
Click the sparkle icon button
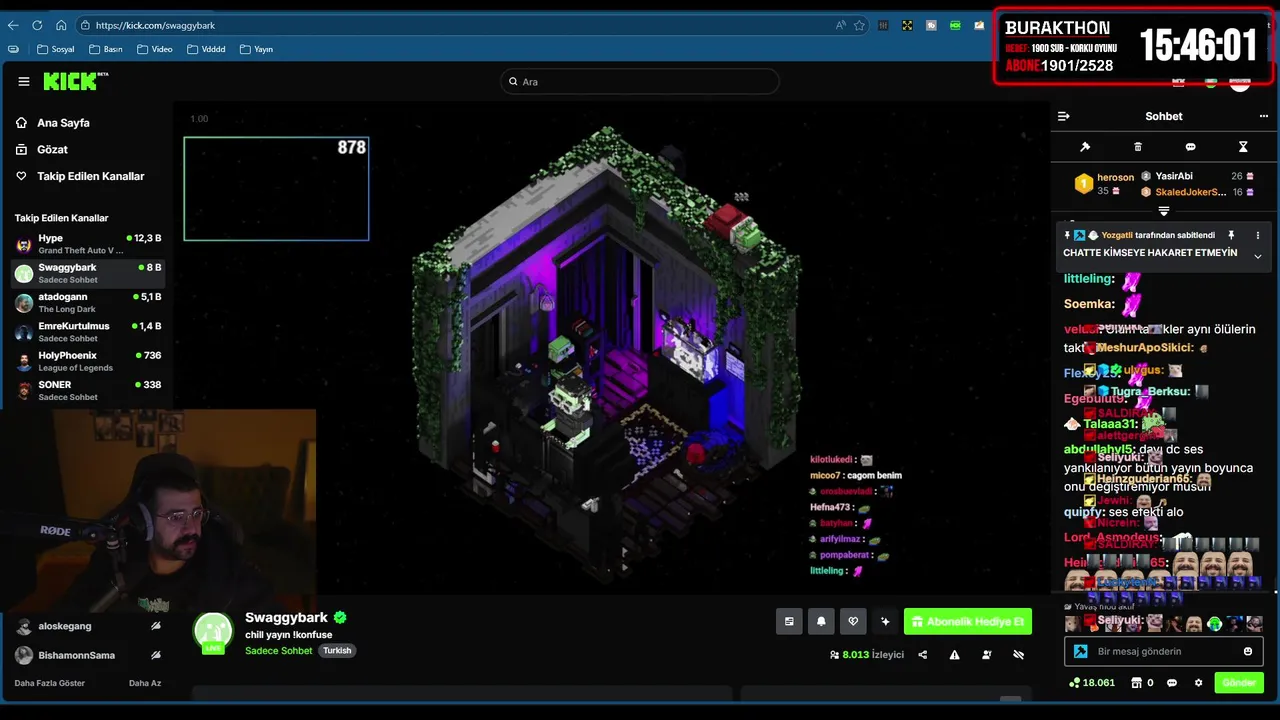885,622
